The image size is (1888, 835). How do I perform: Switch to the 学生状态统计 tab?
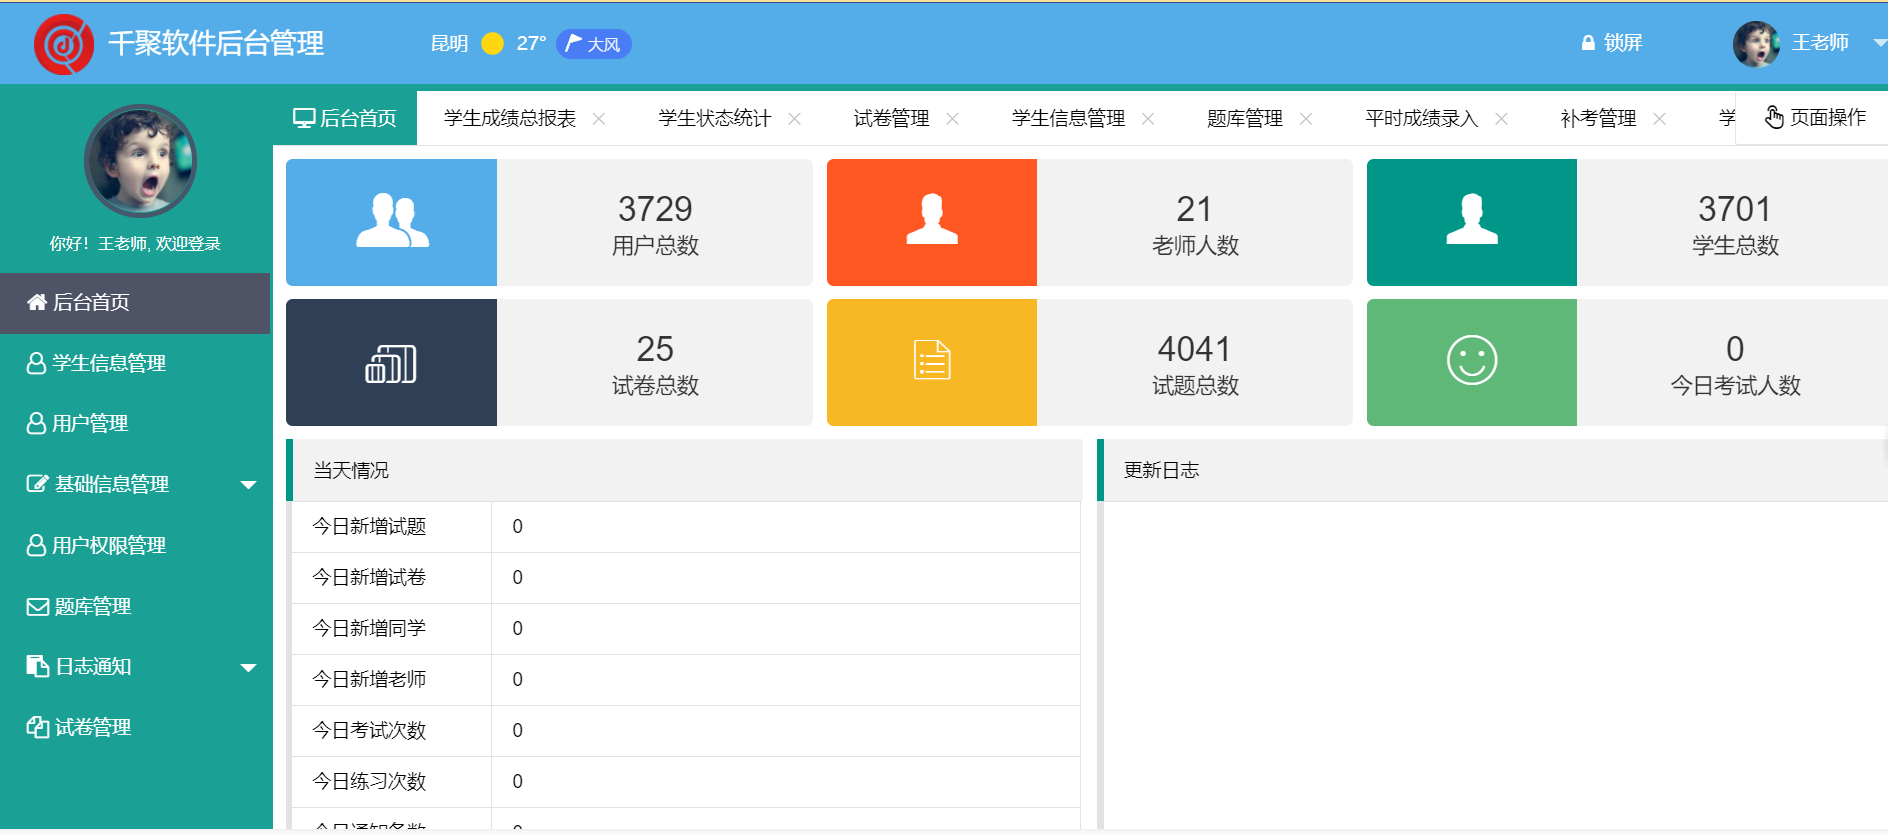click(714, 119)
